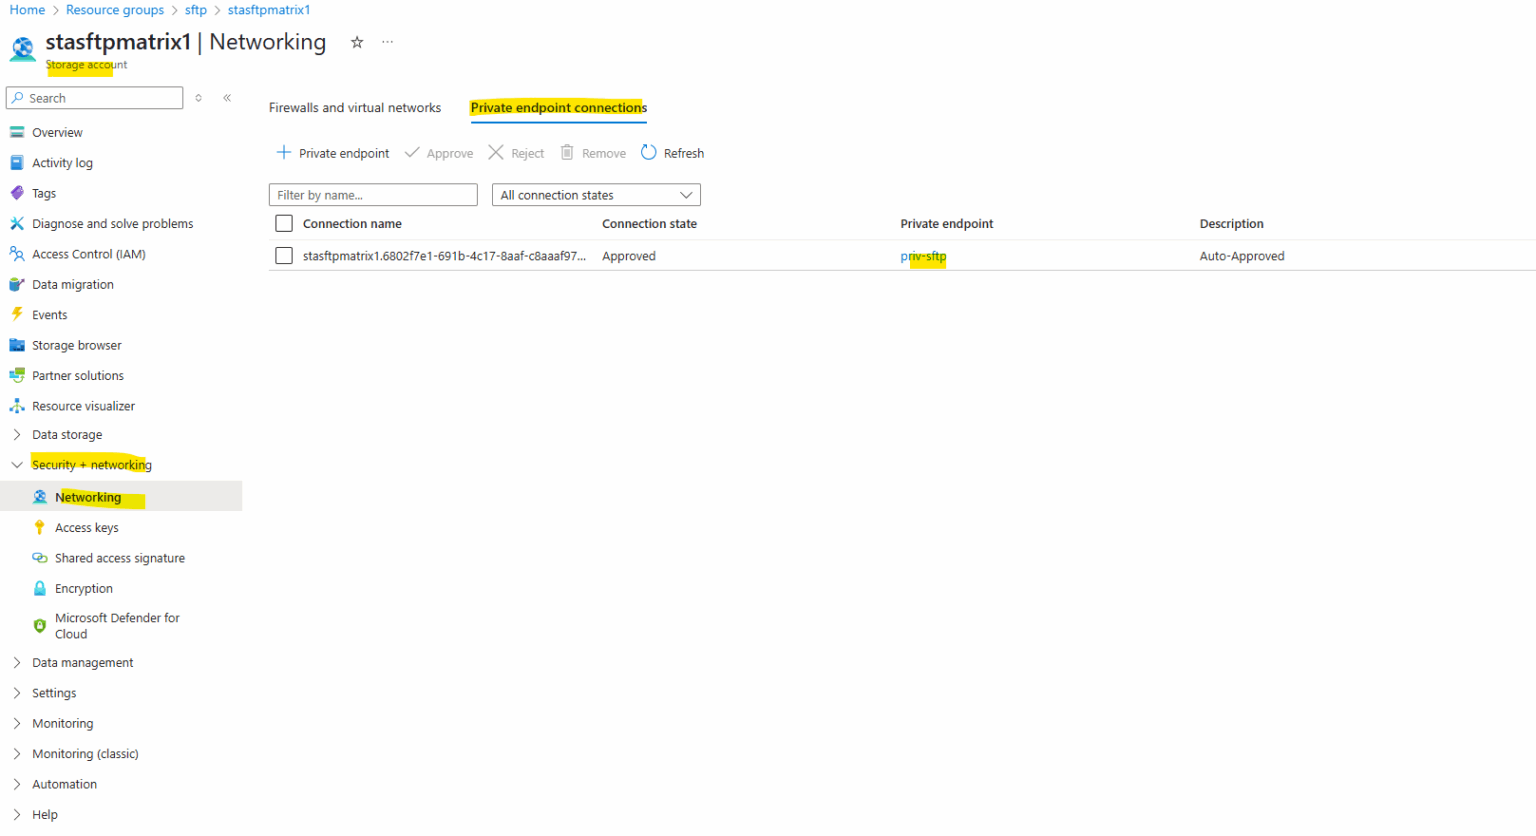
Task: Open the priv-sftp private endpoint link
Action: point(922,255)
